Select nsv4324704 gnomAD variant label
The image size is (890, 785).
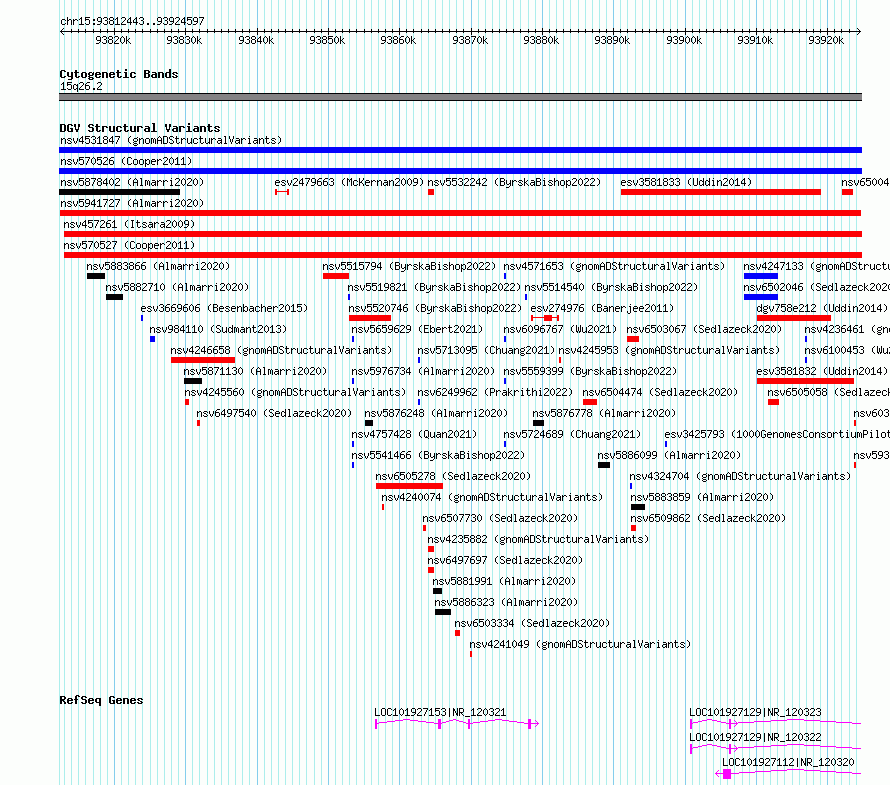tap(740, 476)
